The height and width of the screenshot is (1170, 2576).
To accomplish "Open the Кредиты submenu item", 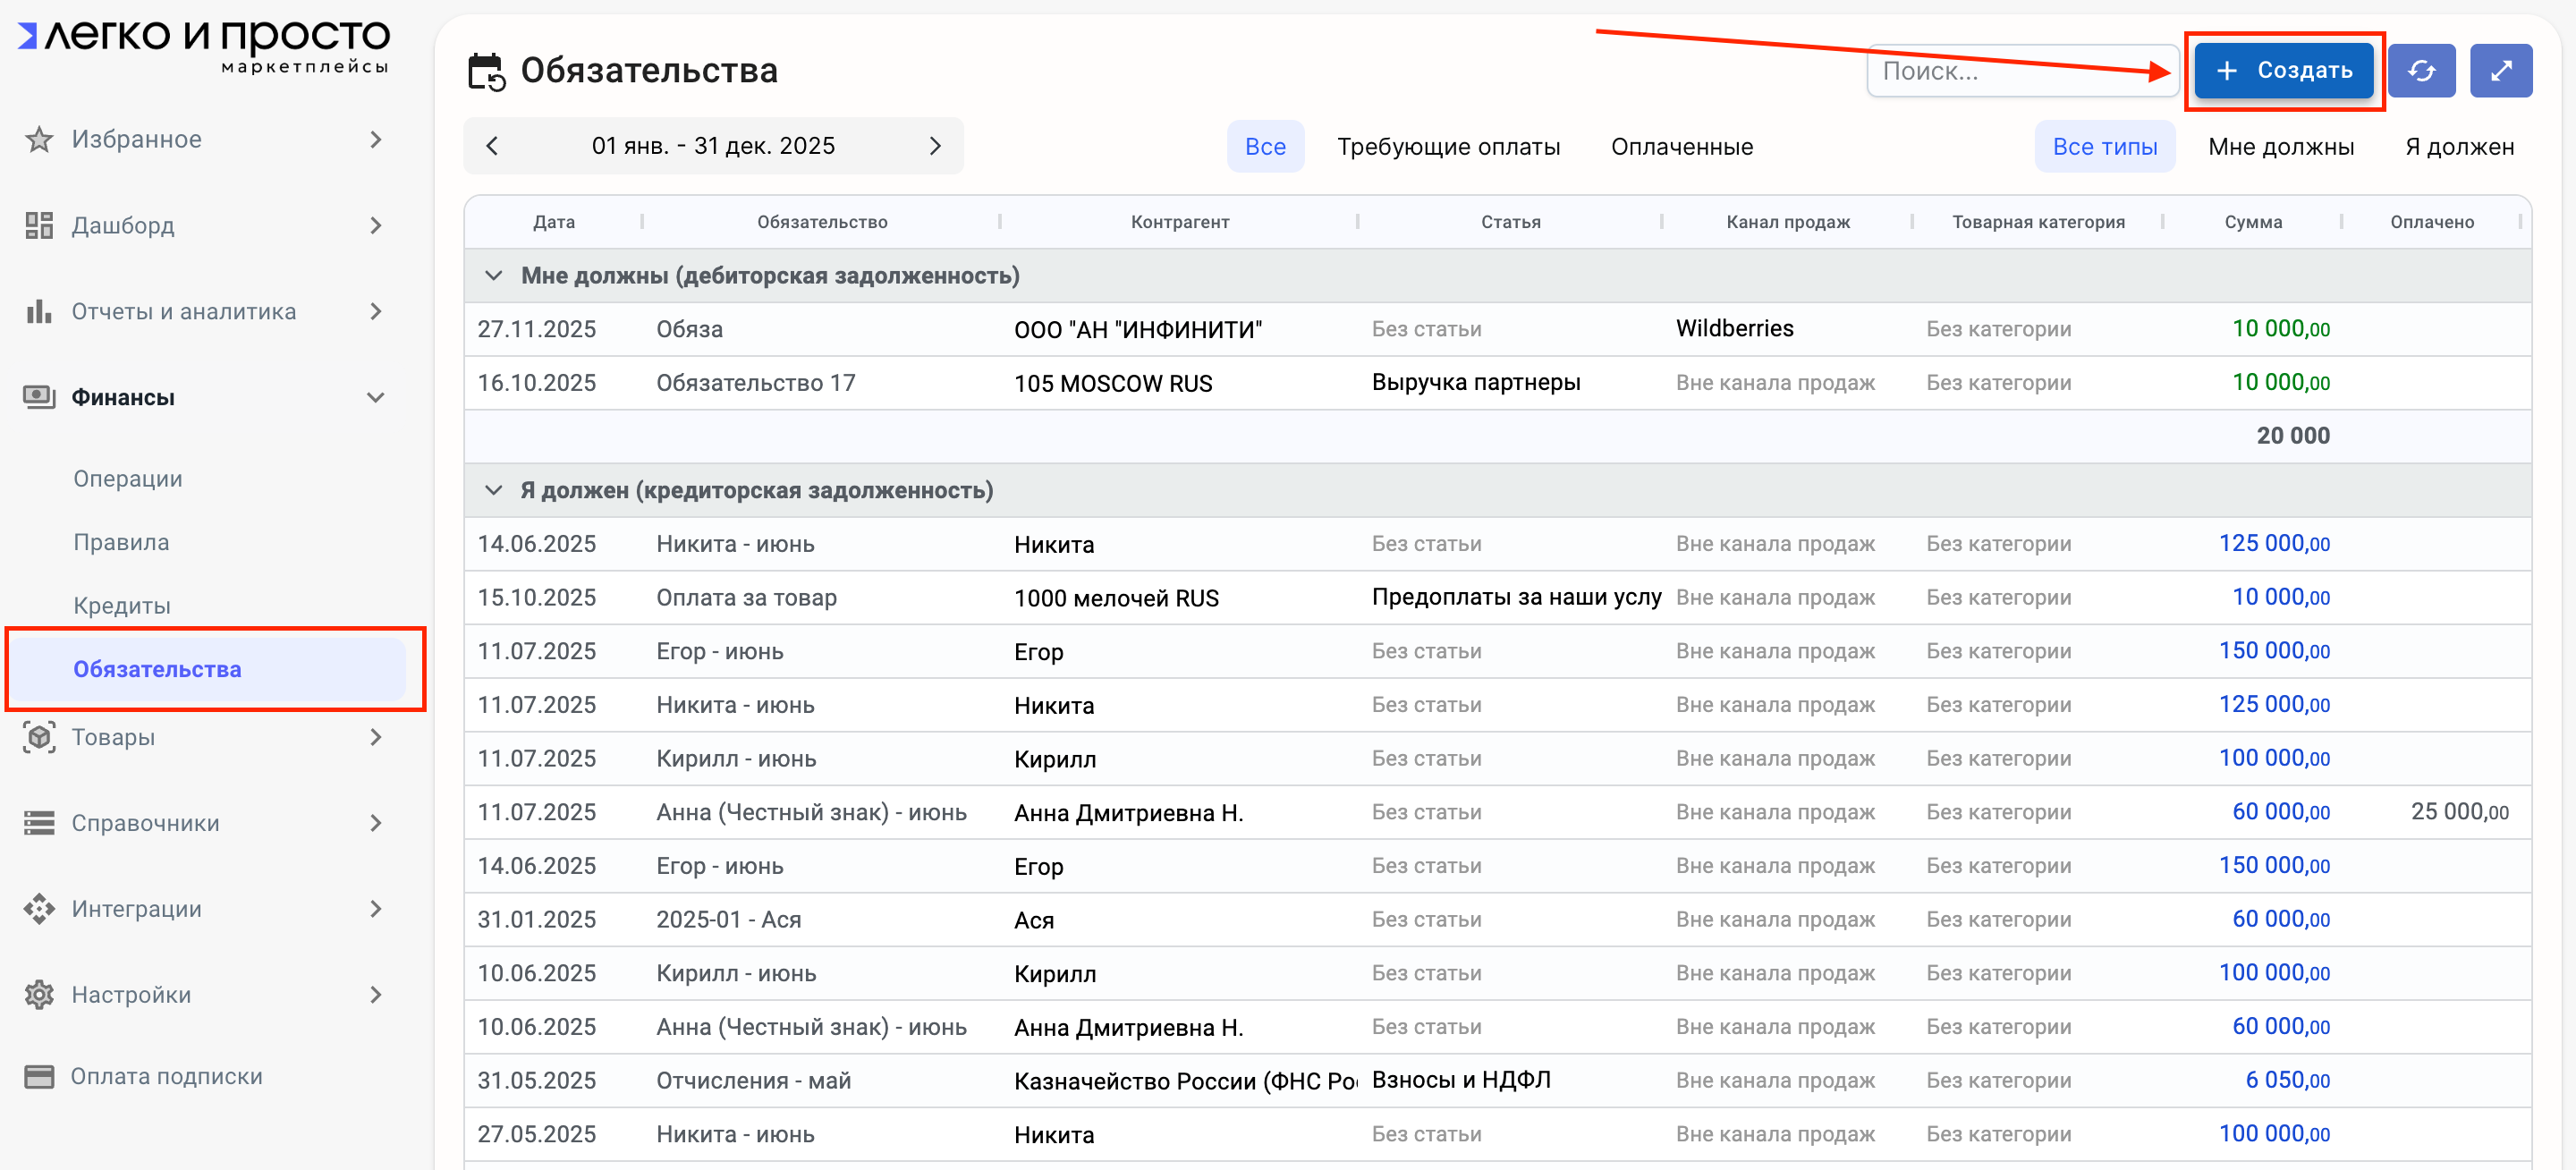I will [x=121, y=605].
